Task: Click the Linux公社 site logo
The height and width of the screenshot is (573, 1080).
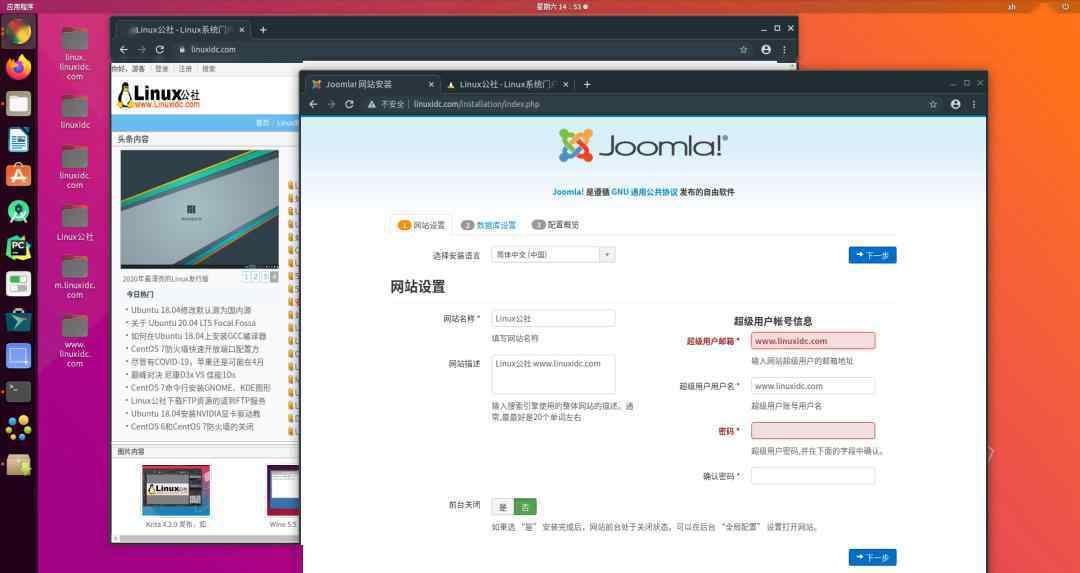Action: (158, 96)
